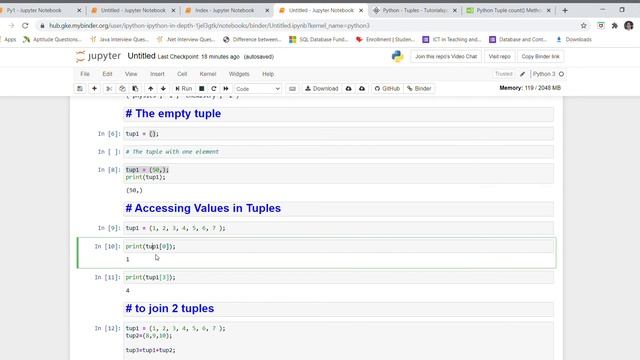Image resolution: width=640 pixels, height=360 pixels.
Task: Open the Edit menu
Action: [107, 74]
